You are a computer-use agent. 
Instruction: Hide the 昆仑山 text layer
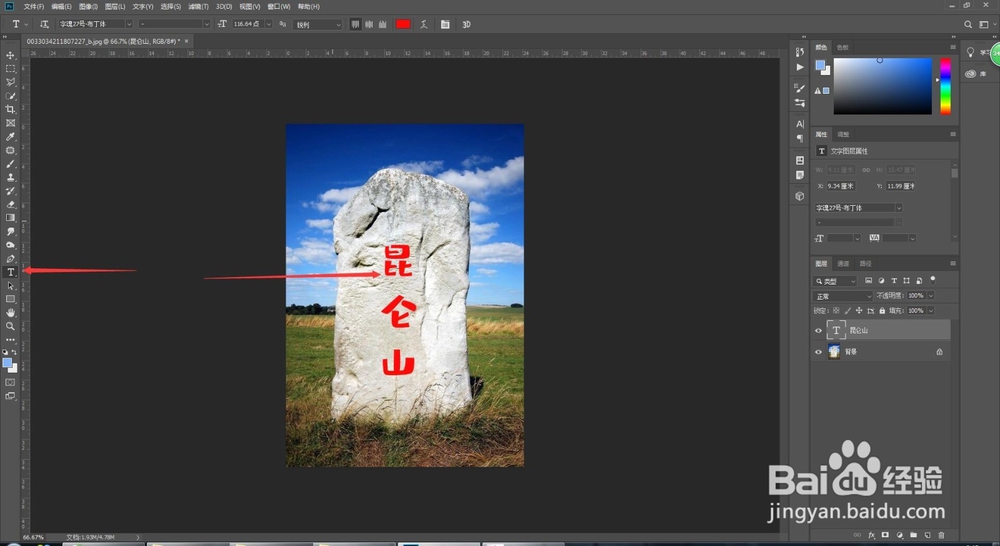[818, 330]
